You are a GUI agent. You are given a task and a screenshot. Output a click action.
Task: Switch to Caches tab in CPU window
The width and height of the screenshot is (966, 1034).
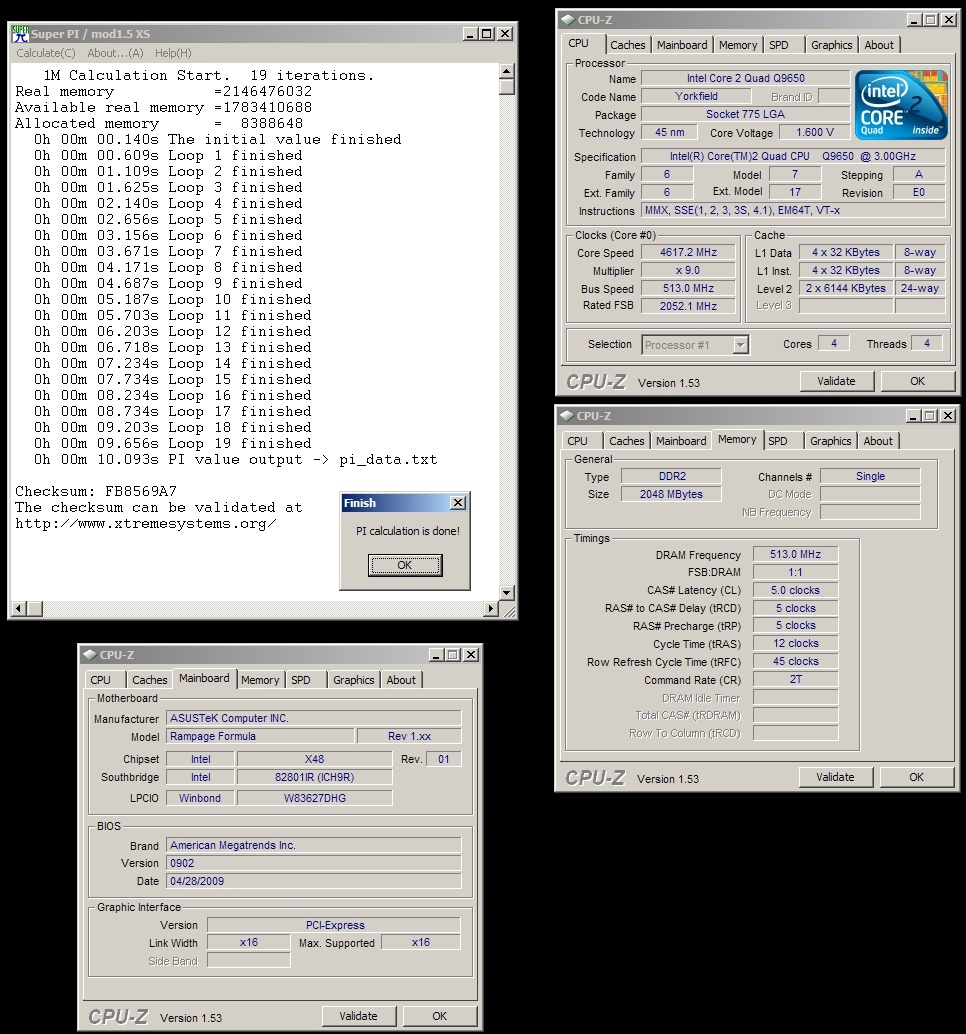(628, 45)
